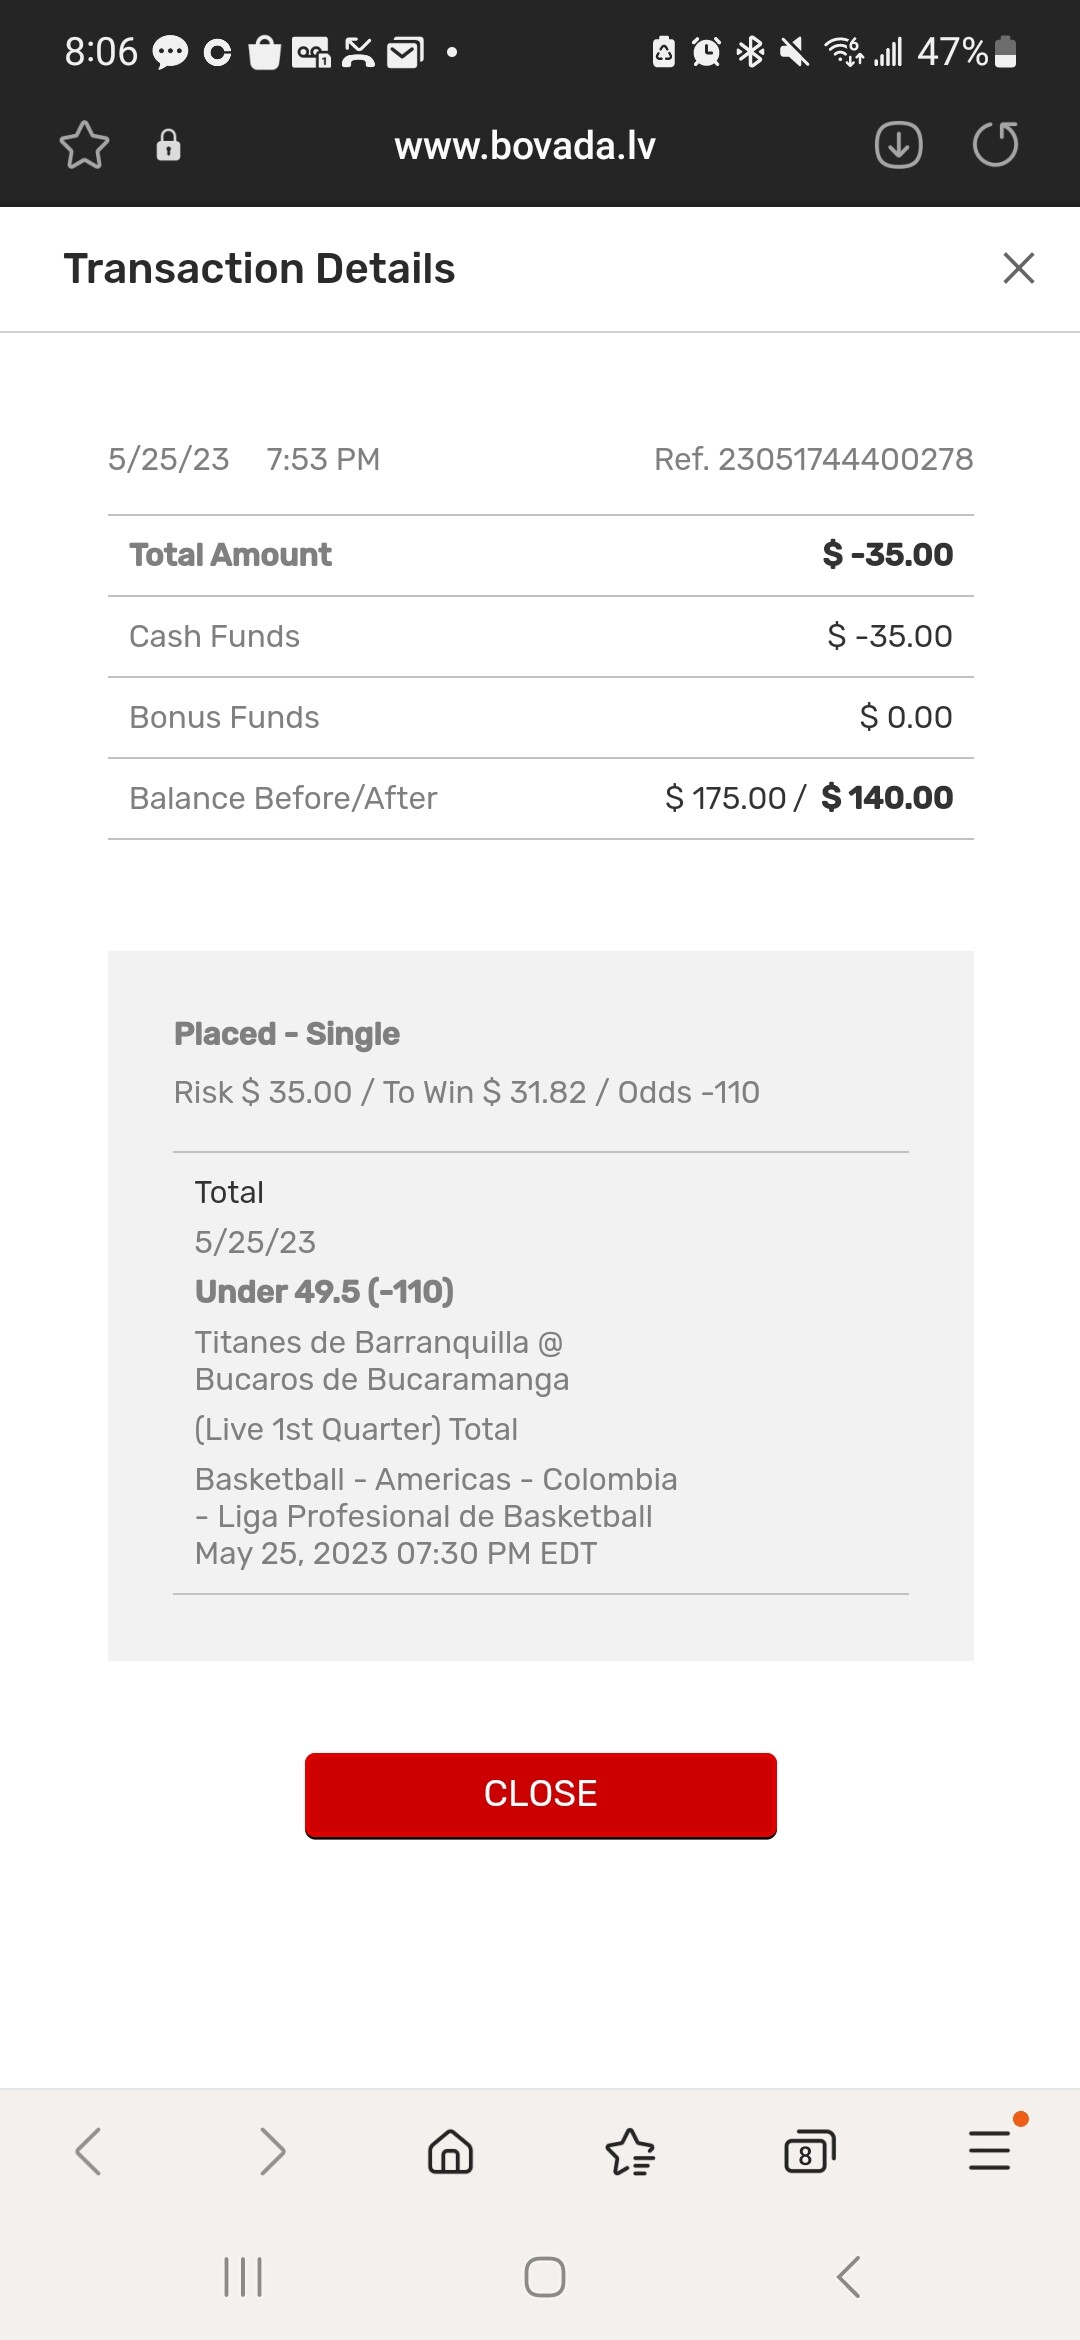
Task: Reload the Bovada page
Action: 995,145
